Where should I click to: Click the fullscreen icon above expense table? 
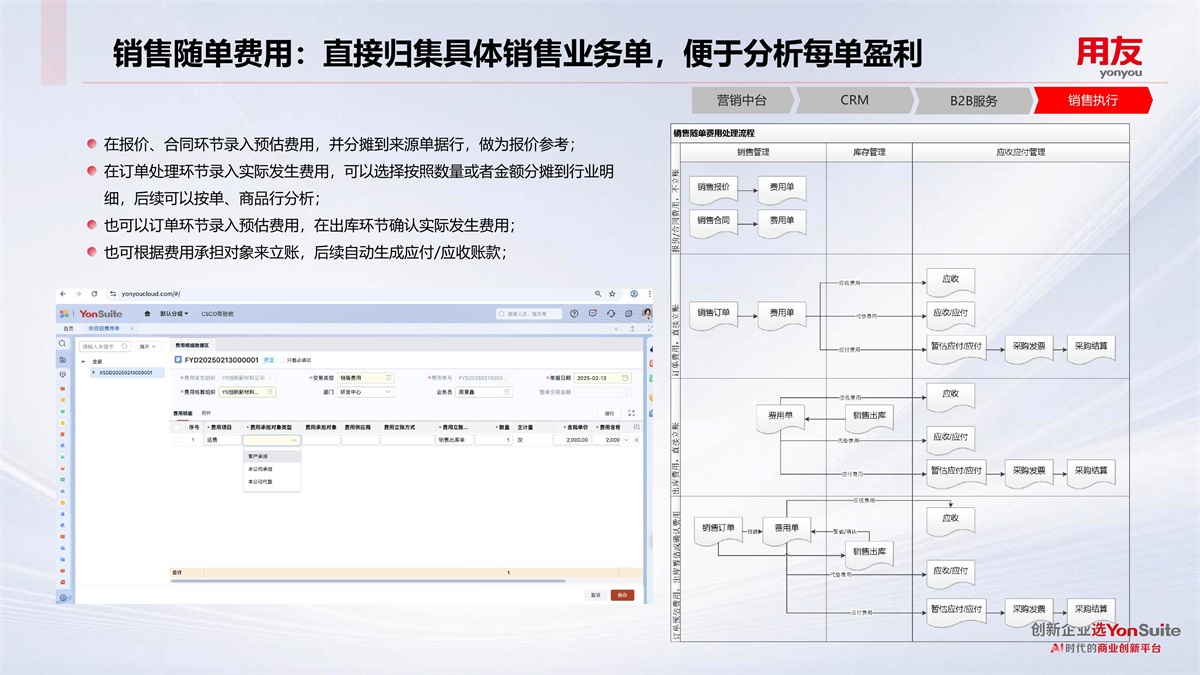pyautogui.click(x=630, y=412)
